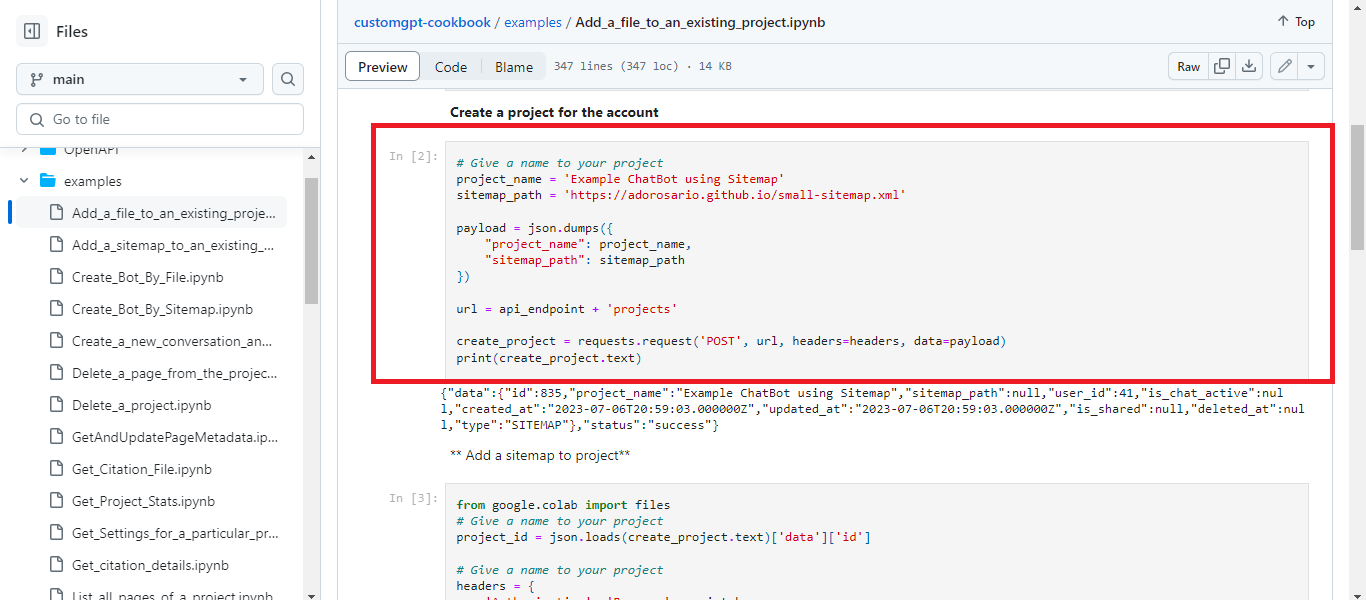Open the main branch selector
Screen dimensions: 1366x600
point(139,78)
